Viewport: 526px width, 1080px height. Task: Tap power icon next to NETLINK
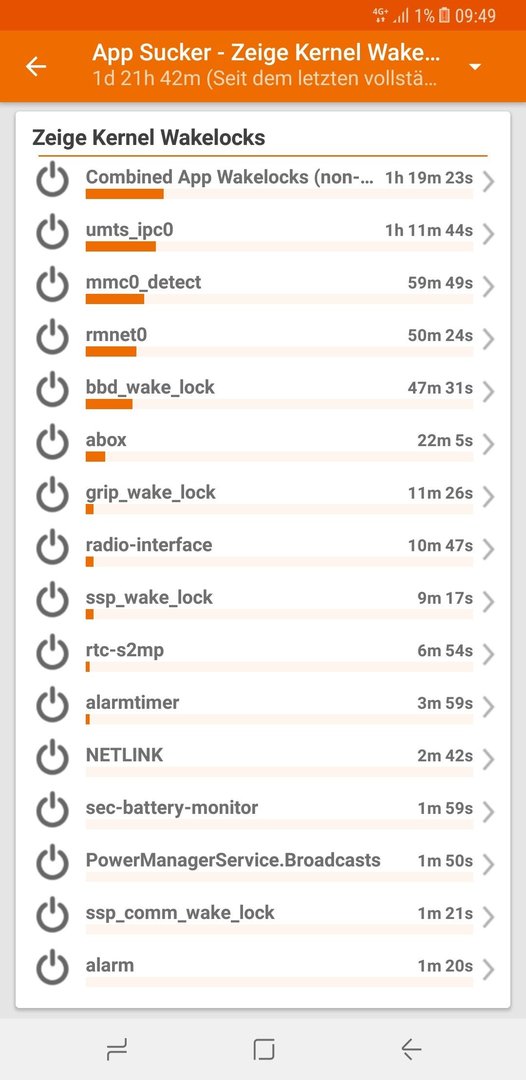tap(52, 758)
